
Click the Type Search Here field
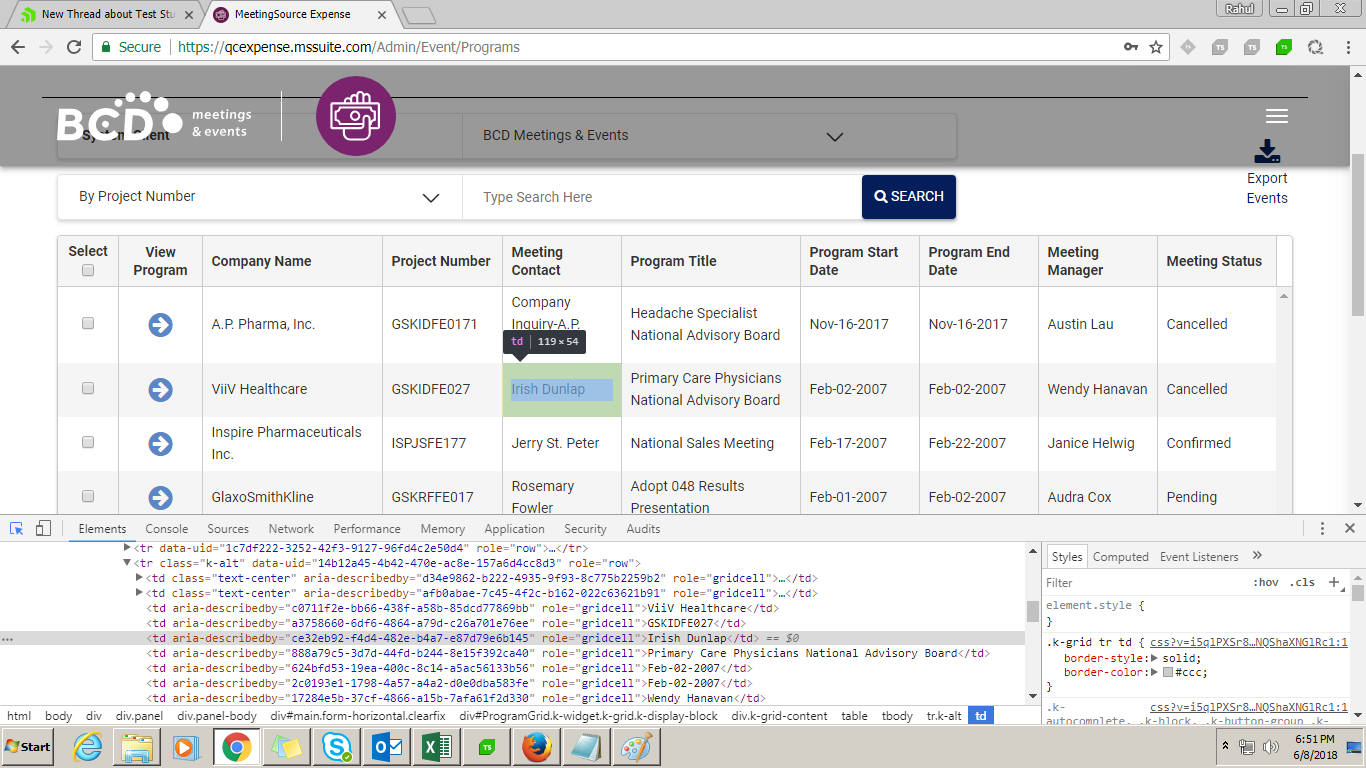click(x=661, y=197)
